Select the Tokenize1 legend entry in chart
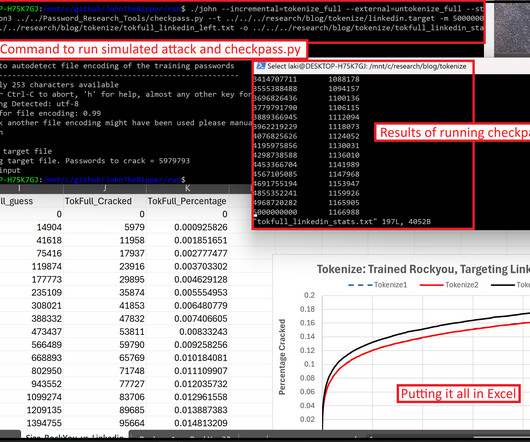 (378, 285)
